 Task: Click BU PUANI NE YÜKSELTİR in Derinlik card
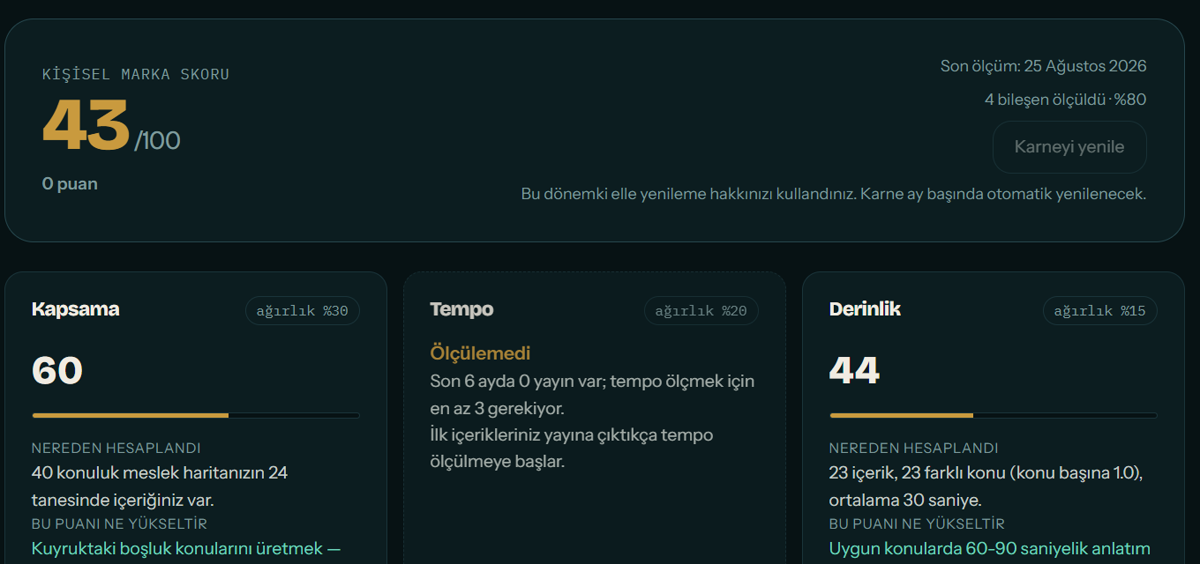tap(917, 524)
